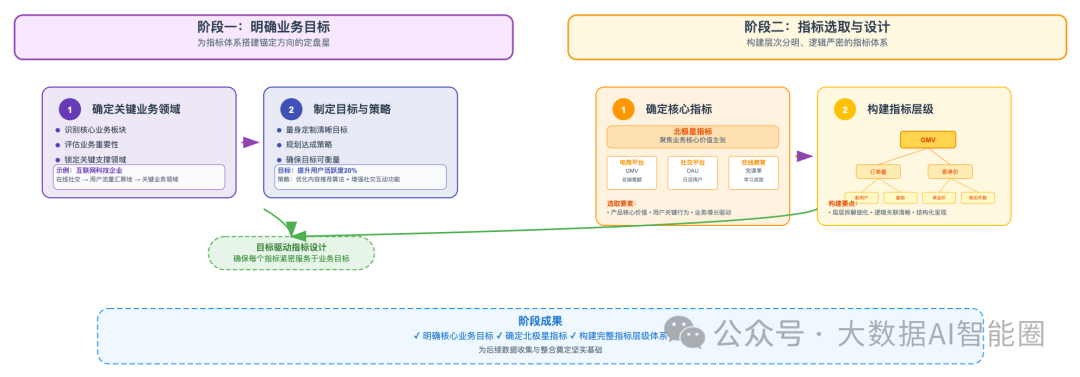This screenshot has width=1080, height=377.
Task: Click the bullet 确保目标可衡量
Action: (313, 159)
